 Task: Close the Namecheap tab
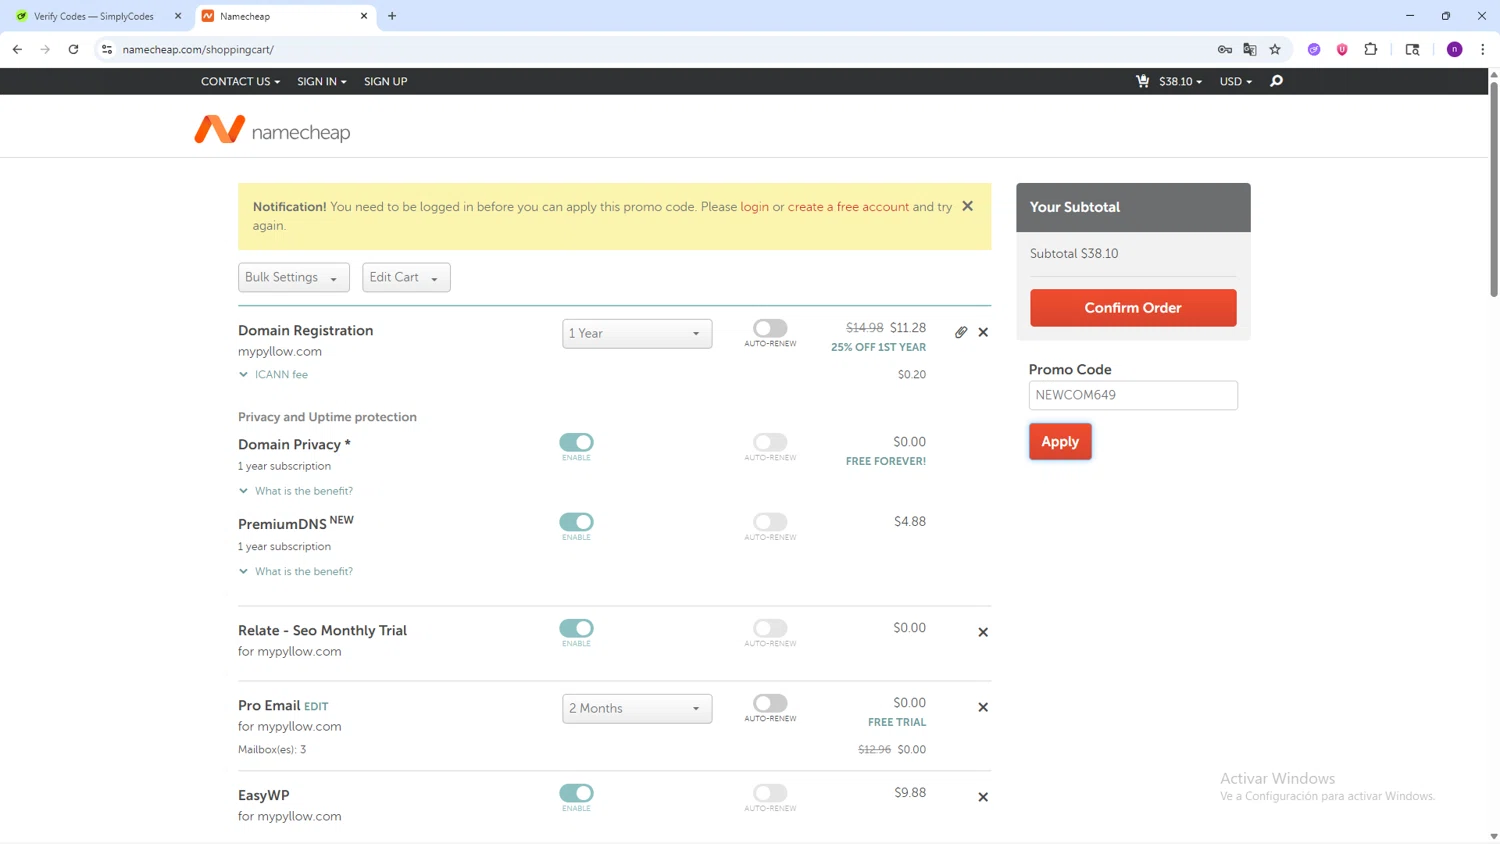tap(364, 16)
